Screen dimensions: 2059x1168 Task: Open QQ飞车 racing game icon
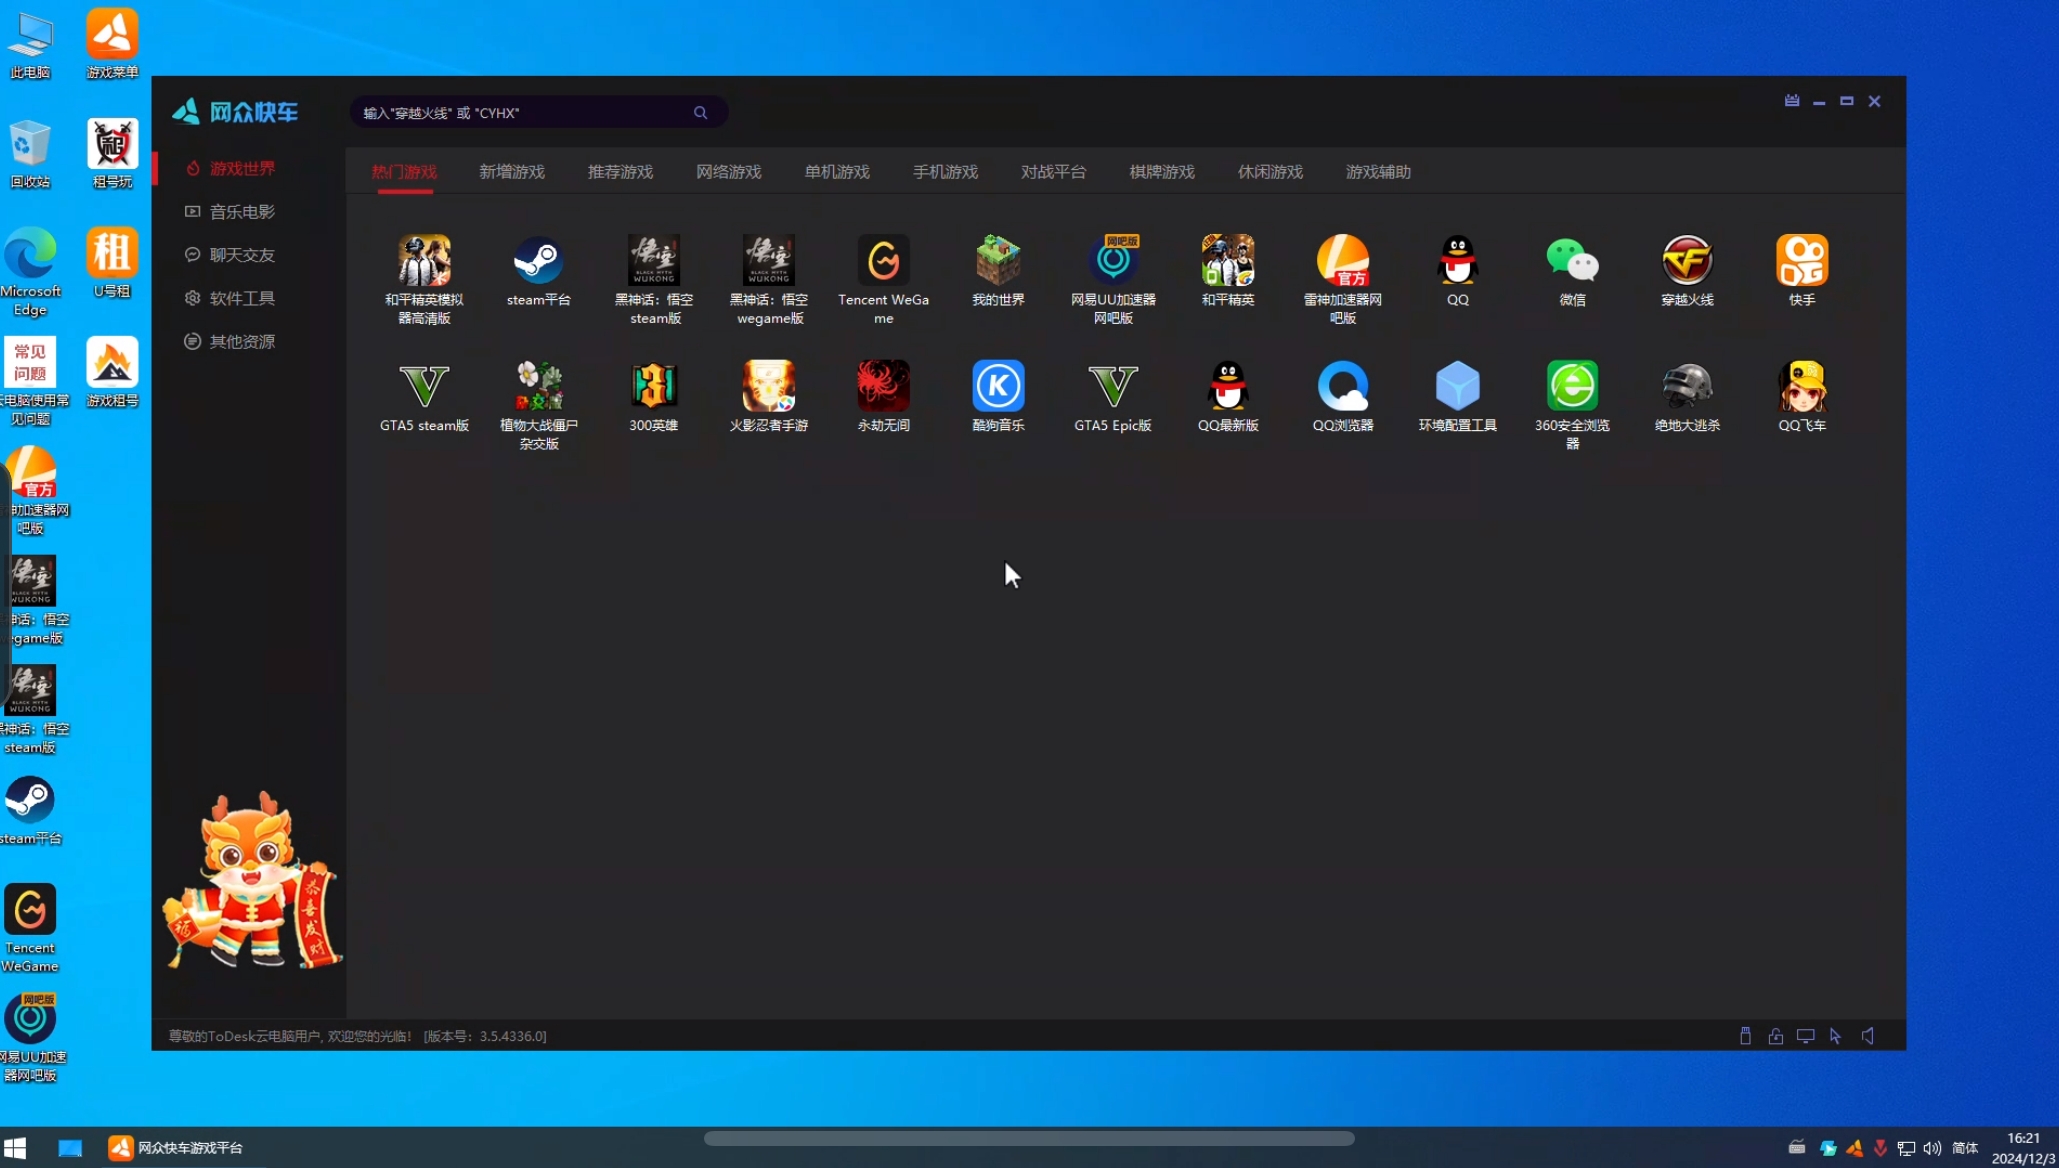(x=1801, y=387)
